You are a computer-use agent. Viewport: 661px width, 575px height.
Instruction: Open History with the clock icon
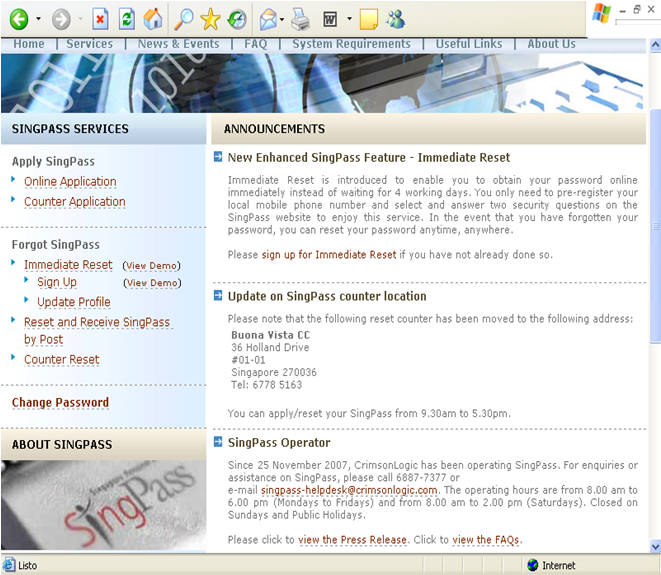tap(236, 19)
